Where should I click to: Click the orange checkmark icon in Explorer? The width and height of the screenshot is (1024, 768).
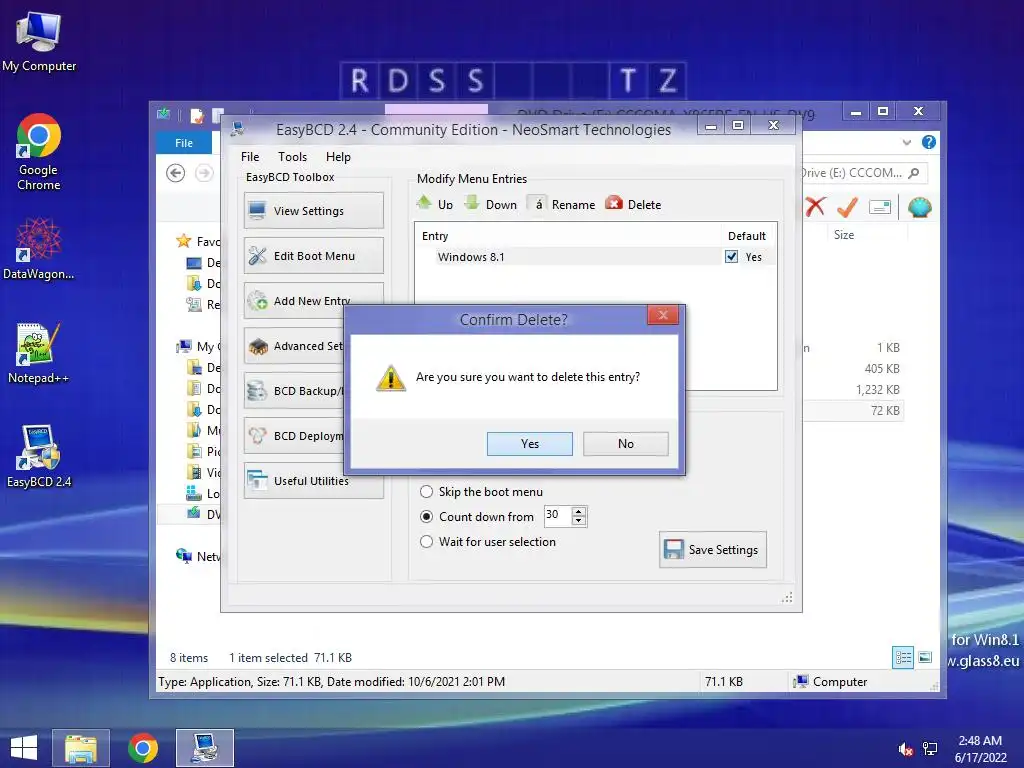click(x=847, y=207)
